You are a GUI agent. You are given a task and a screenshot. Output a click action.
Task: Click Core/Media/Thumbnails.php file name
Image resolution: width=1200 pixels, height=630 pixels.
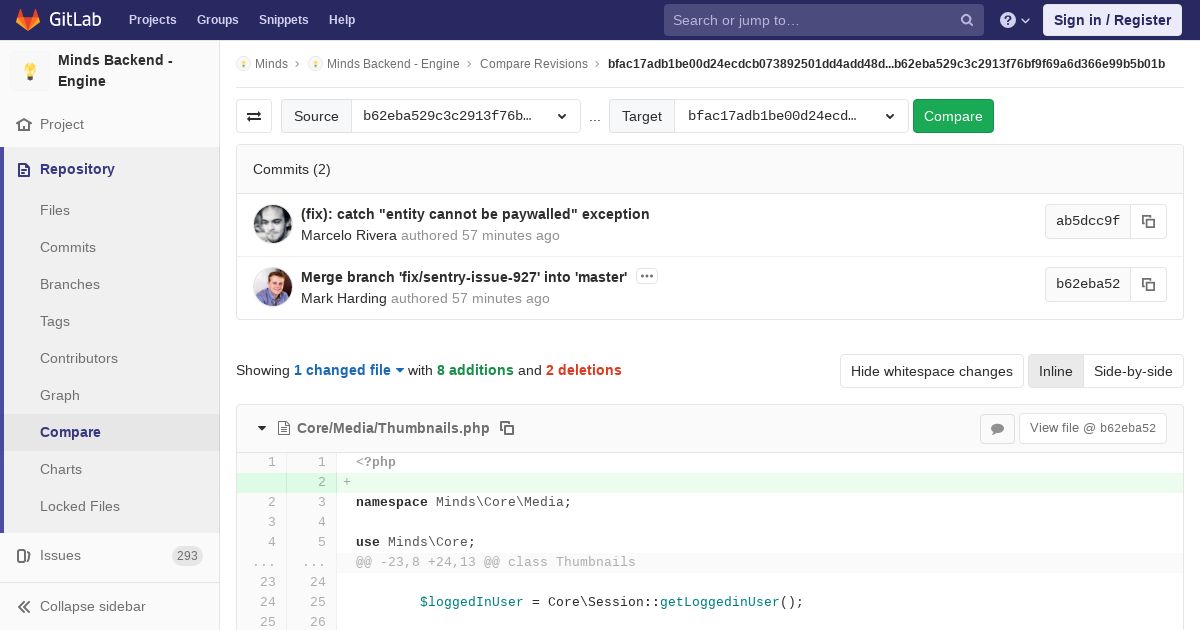click(393, 428)
